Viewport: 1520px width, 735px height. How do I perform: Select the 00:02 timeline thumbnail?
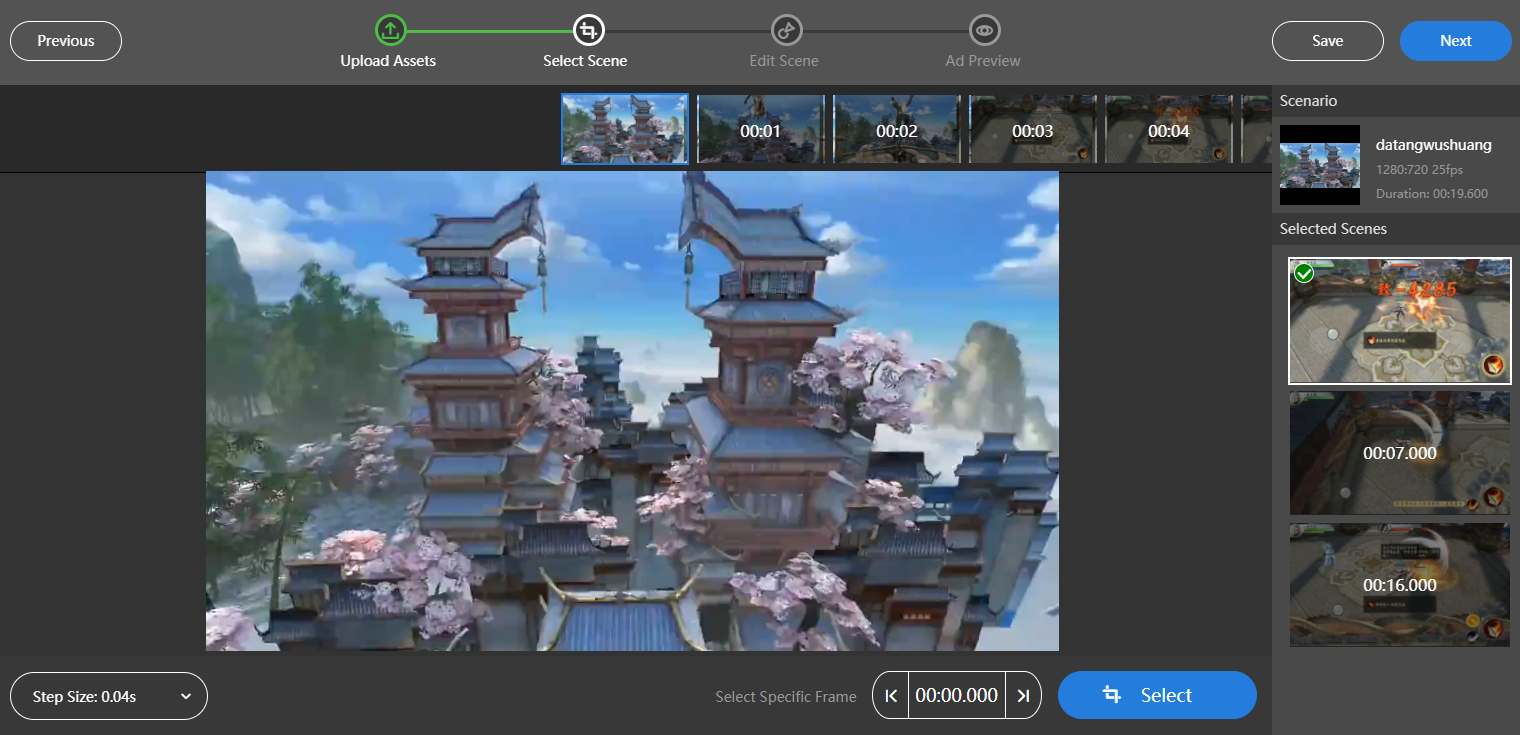coord(896,129)
